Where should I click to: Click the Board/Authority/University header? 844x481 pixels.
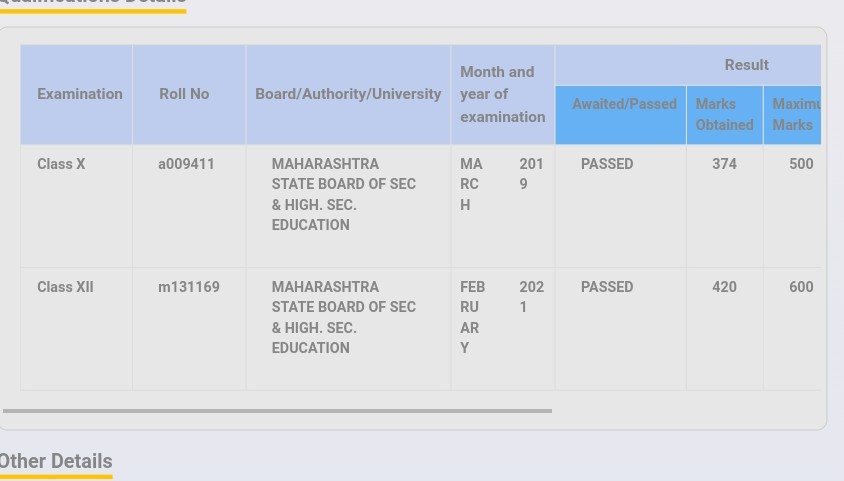tap(348, 94)
